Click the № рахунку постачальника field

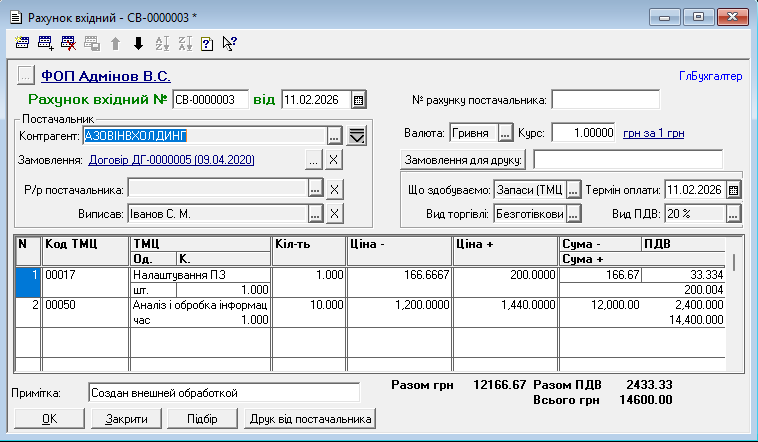point(605,100)
